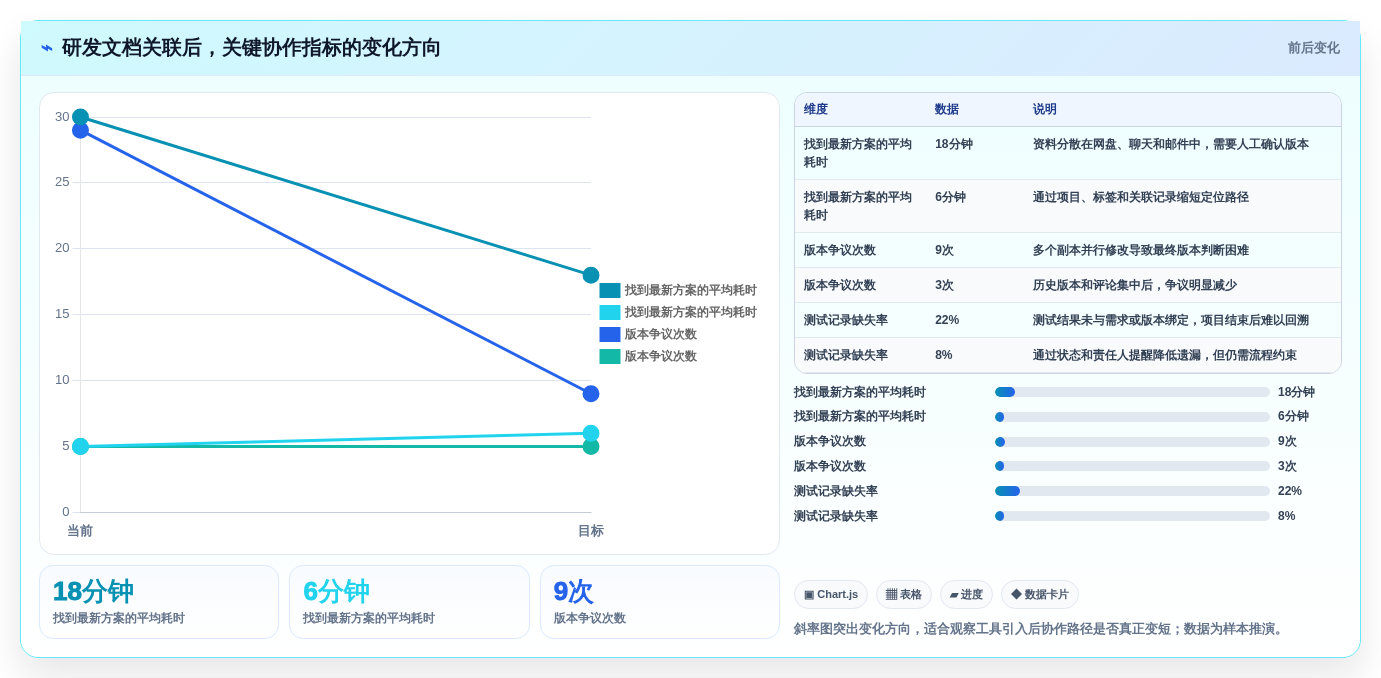Click the teal data point at value 18 on 目标
This screenshot has height=678, width=1381.
[x=591, y=275]
